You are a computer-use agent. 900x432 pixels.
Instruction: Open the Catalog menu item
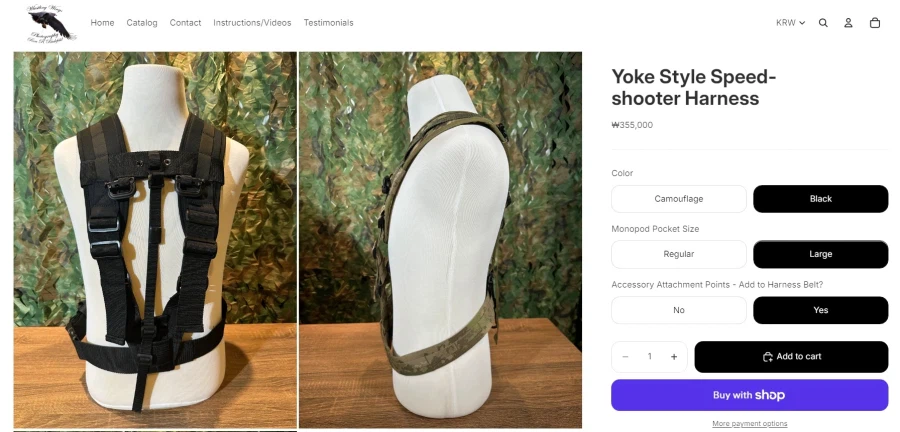tap(142, 23)
